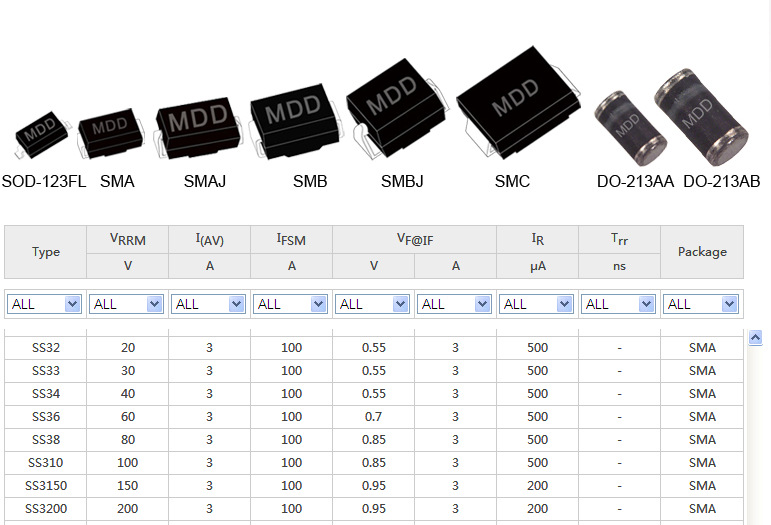Select the SS32 type cell

(46, 348)
